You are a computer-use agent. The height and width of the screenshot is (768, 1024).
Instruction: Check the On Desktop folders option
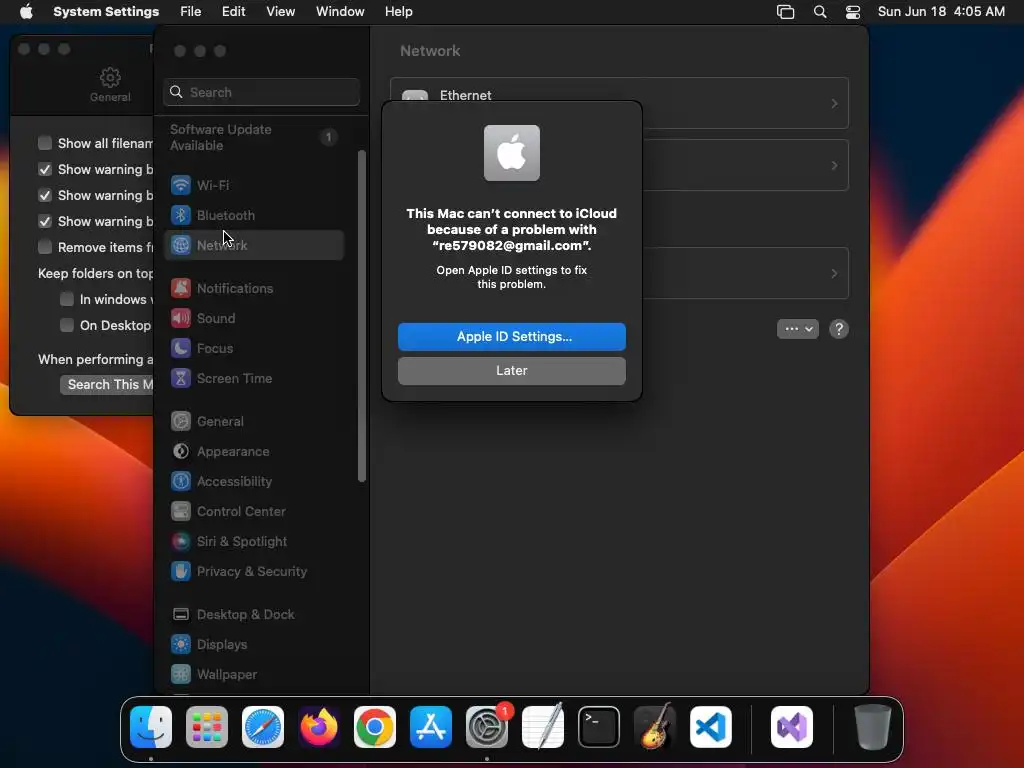(x=67, y=325)
